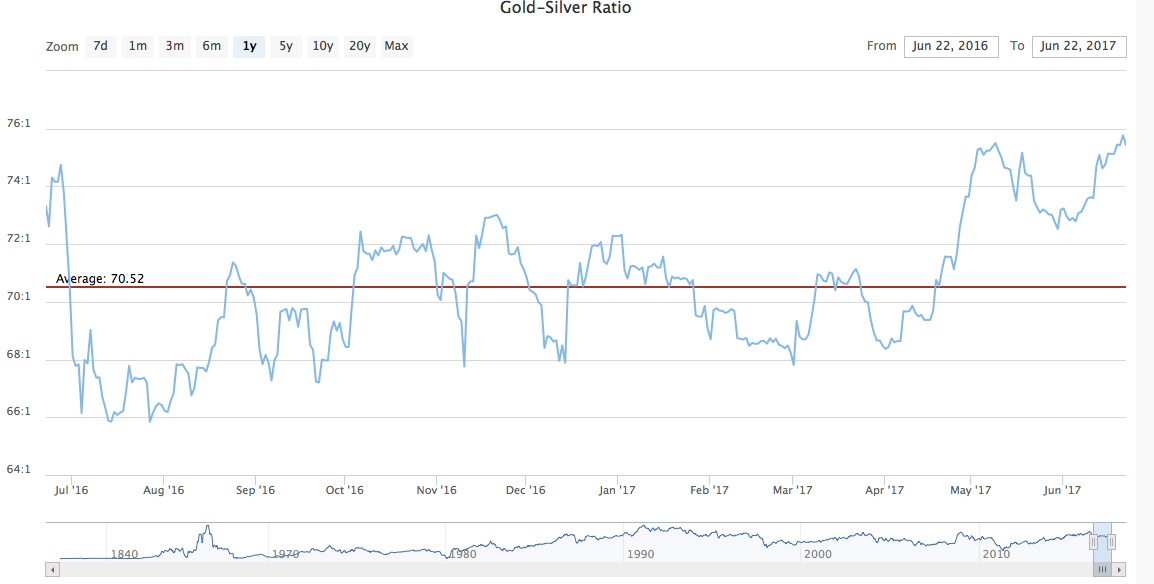Image resolution: width=1154 pixels, height=584 pixels.
Task: Select the 1m zoom range
Action: pos(138,46)
